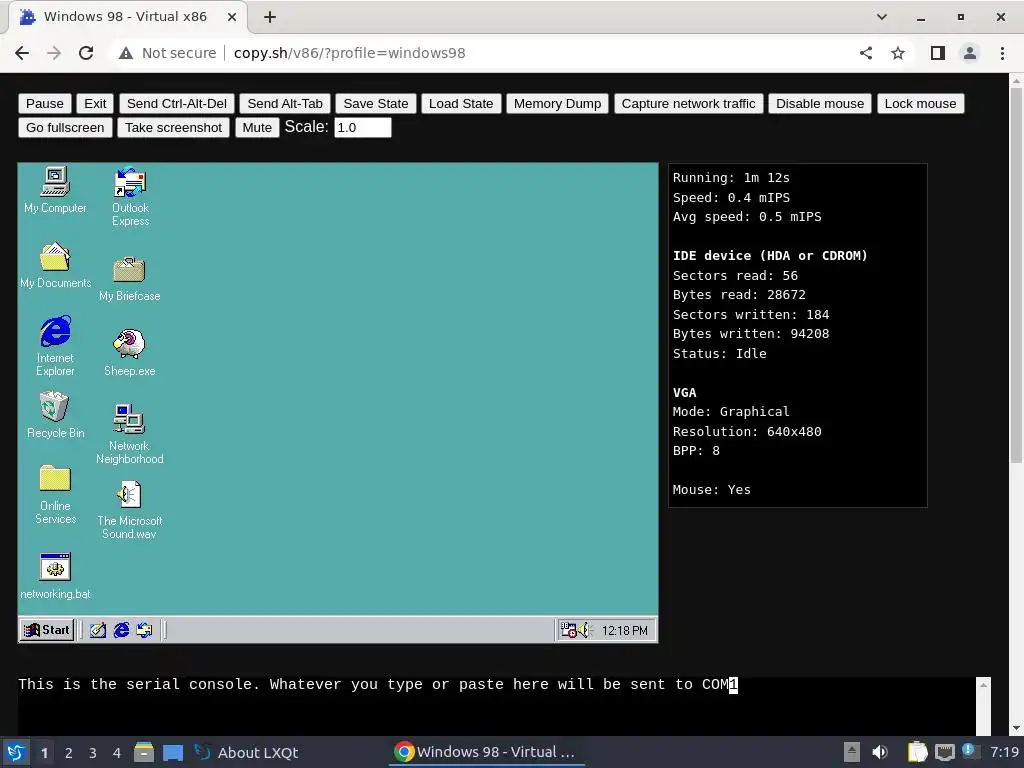Screen dimensions: 1024x768
Task: Click the Save State button
Action: pos(376,104)
